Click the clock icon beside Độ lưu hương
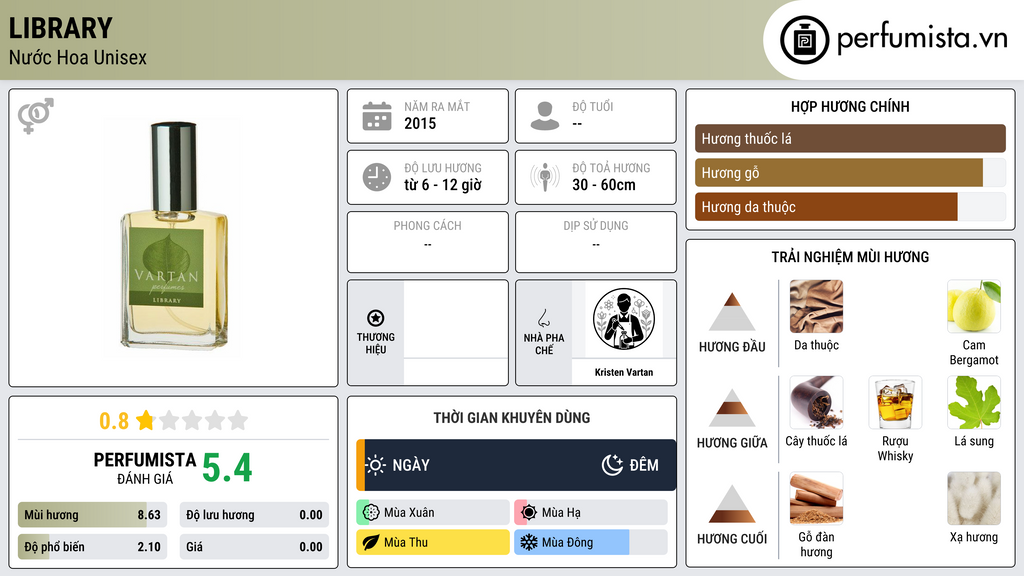 [x=377, y=177]
